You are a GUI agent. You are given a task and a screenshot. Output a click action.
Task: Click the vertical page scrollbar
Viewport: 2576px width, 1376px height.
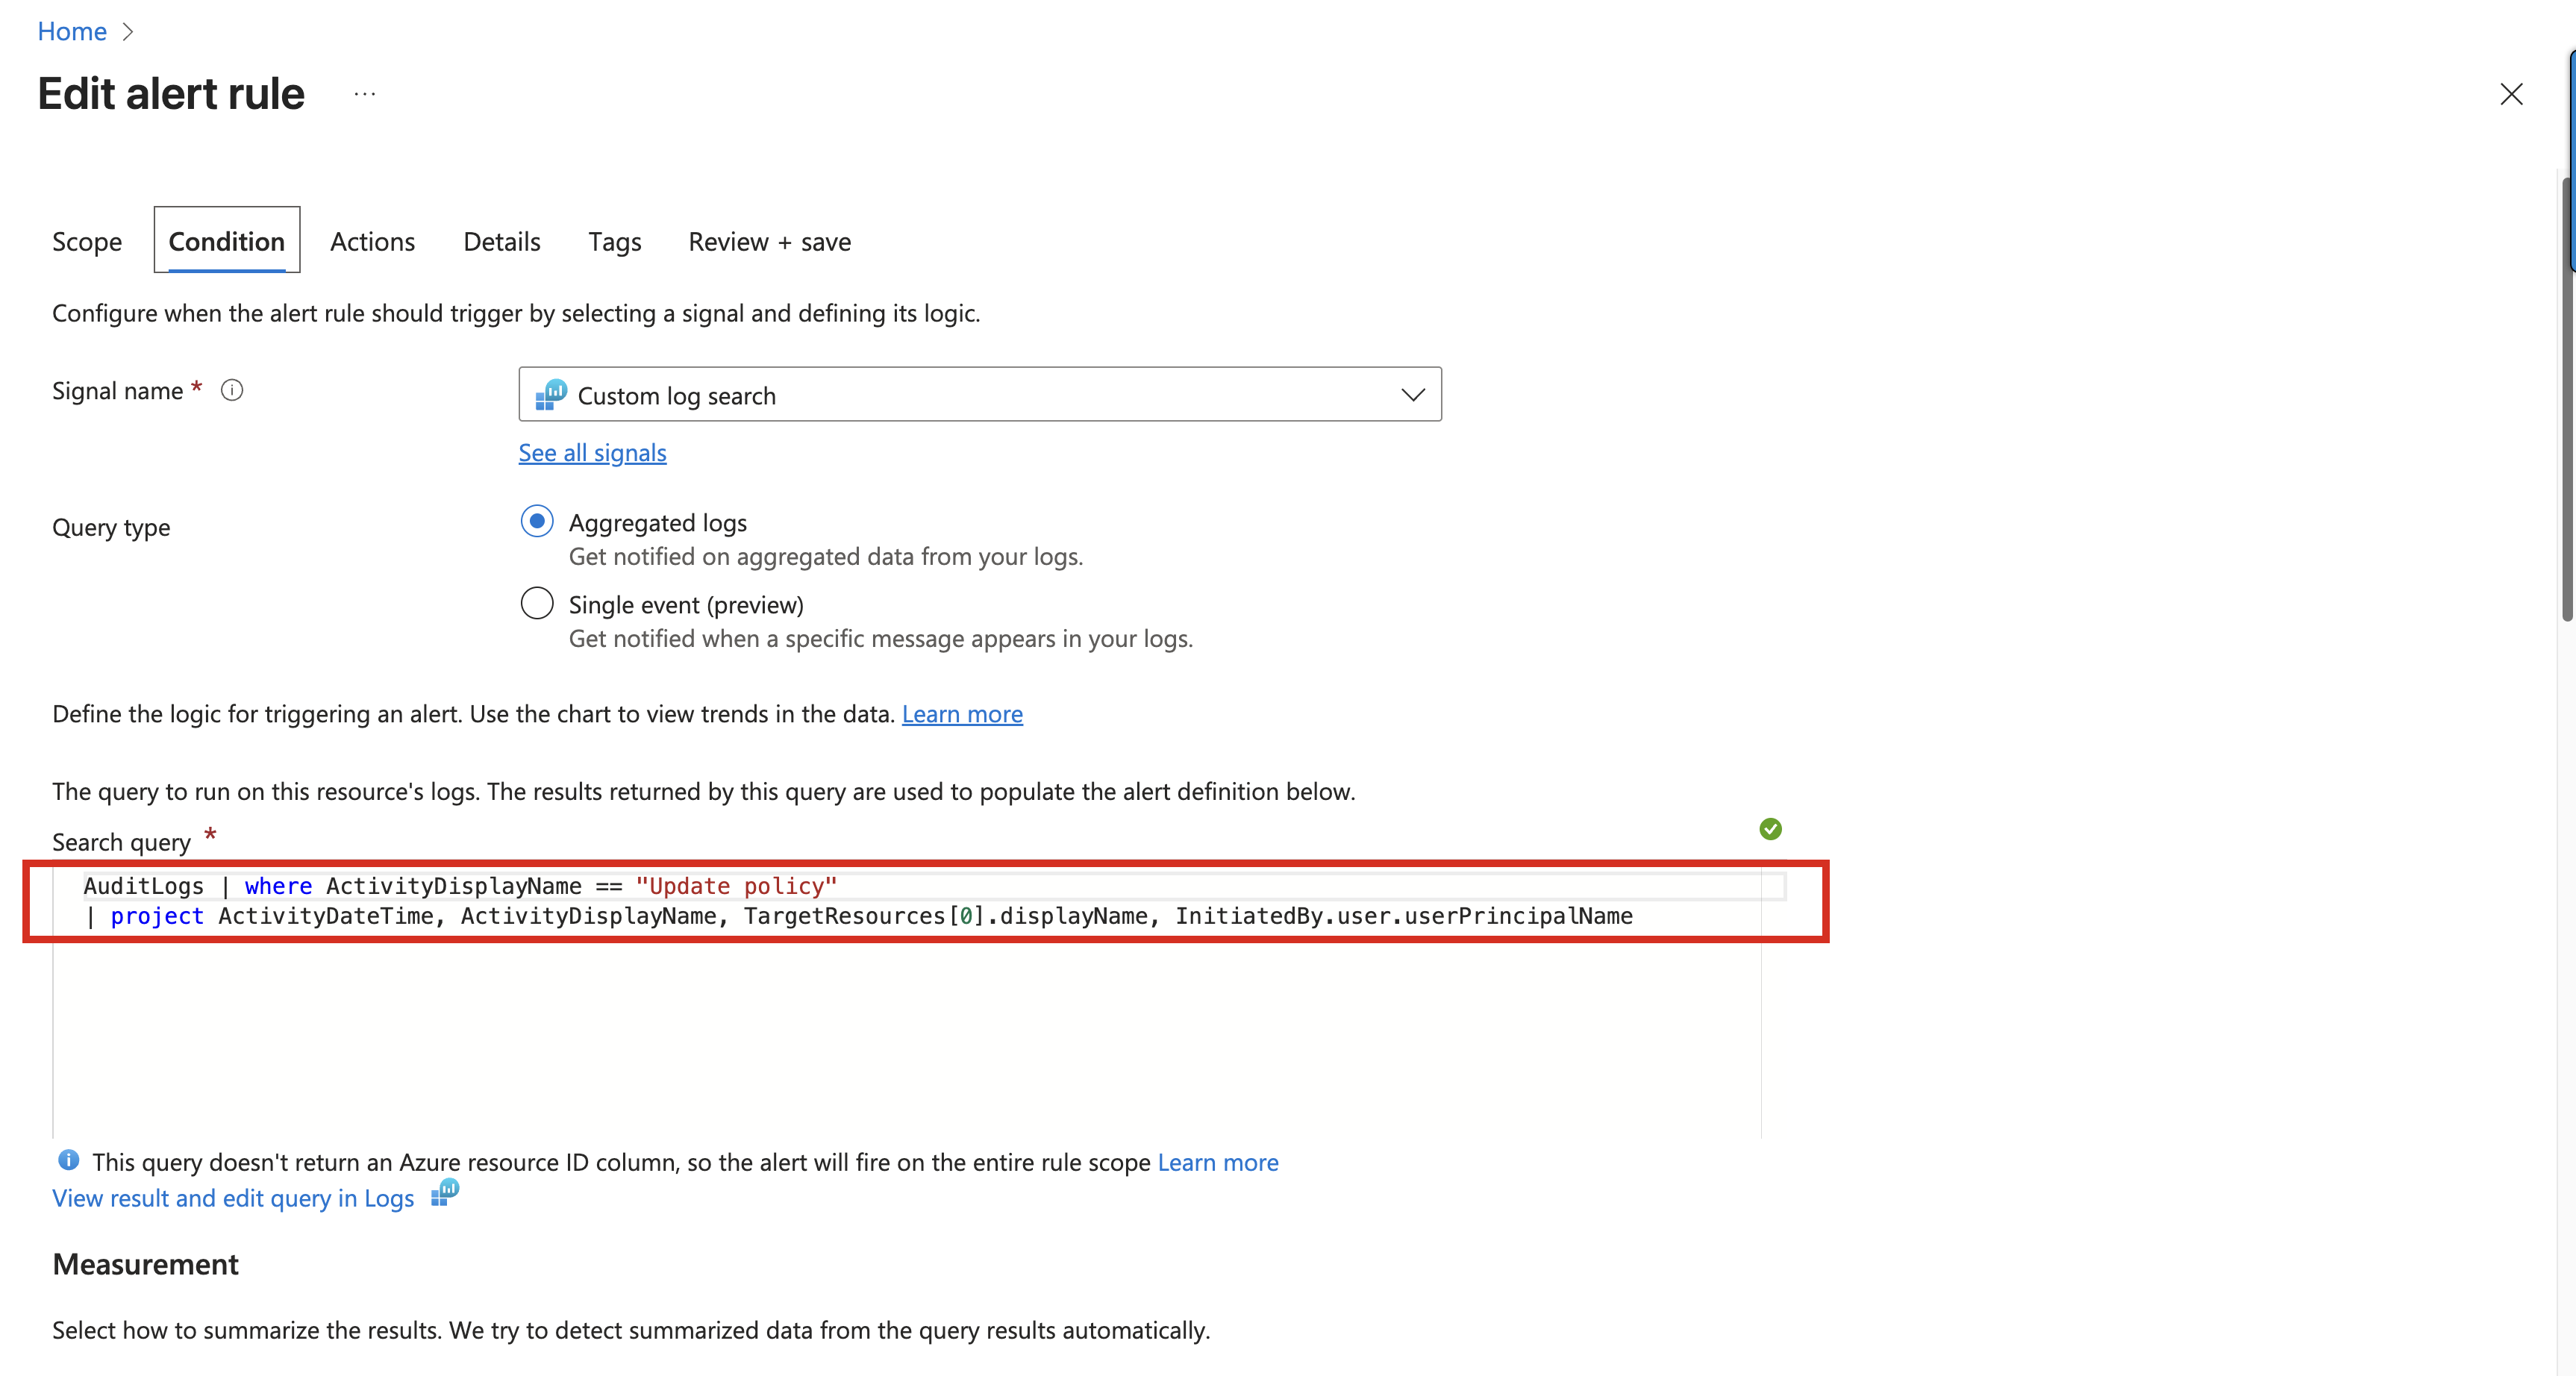click(x=2567, y=400)
